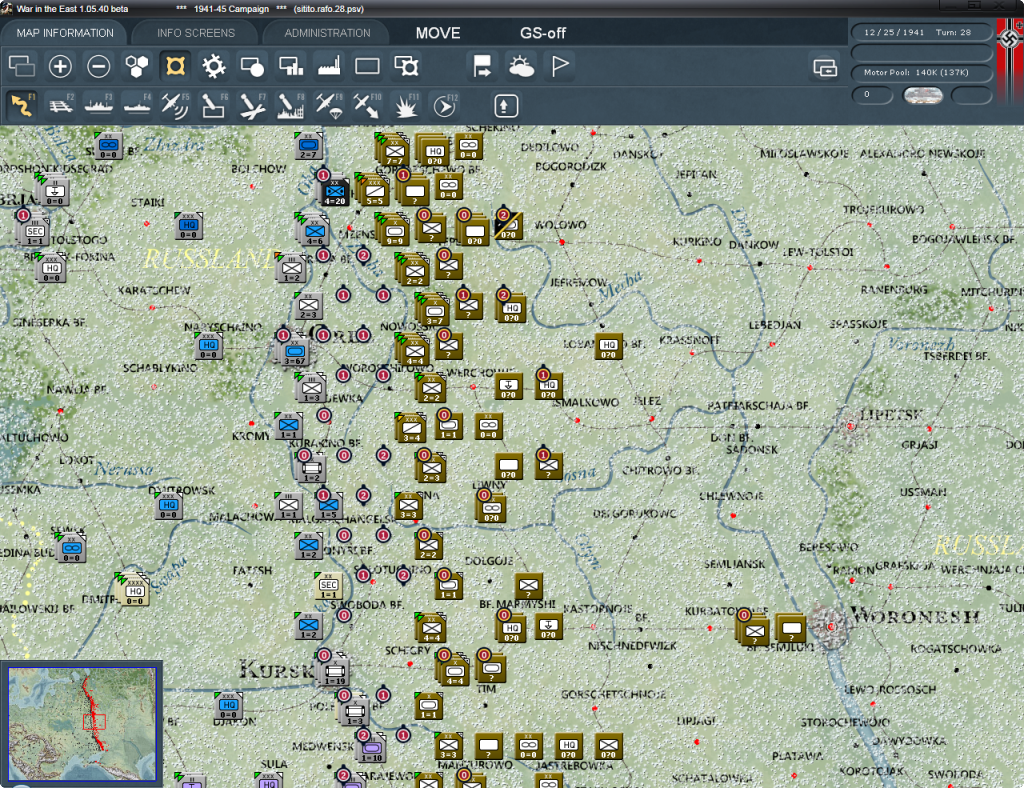Select F1 move mode icon
The image size is (1024, 788).
coord(22,105)
